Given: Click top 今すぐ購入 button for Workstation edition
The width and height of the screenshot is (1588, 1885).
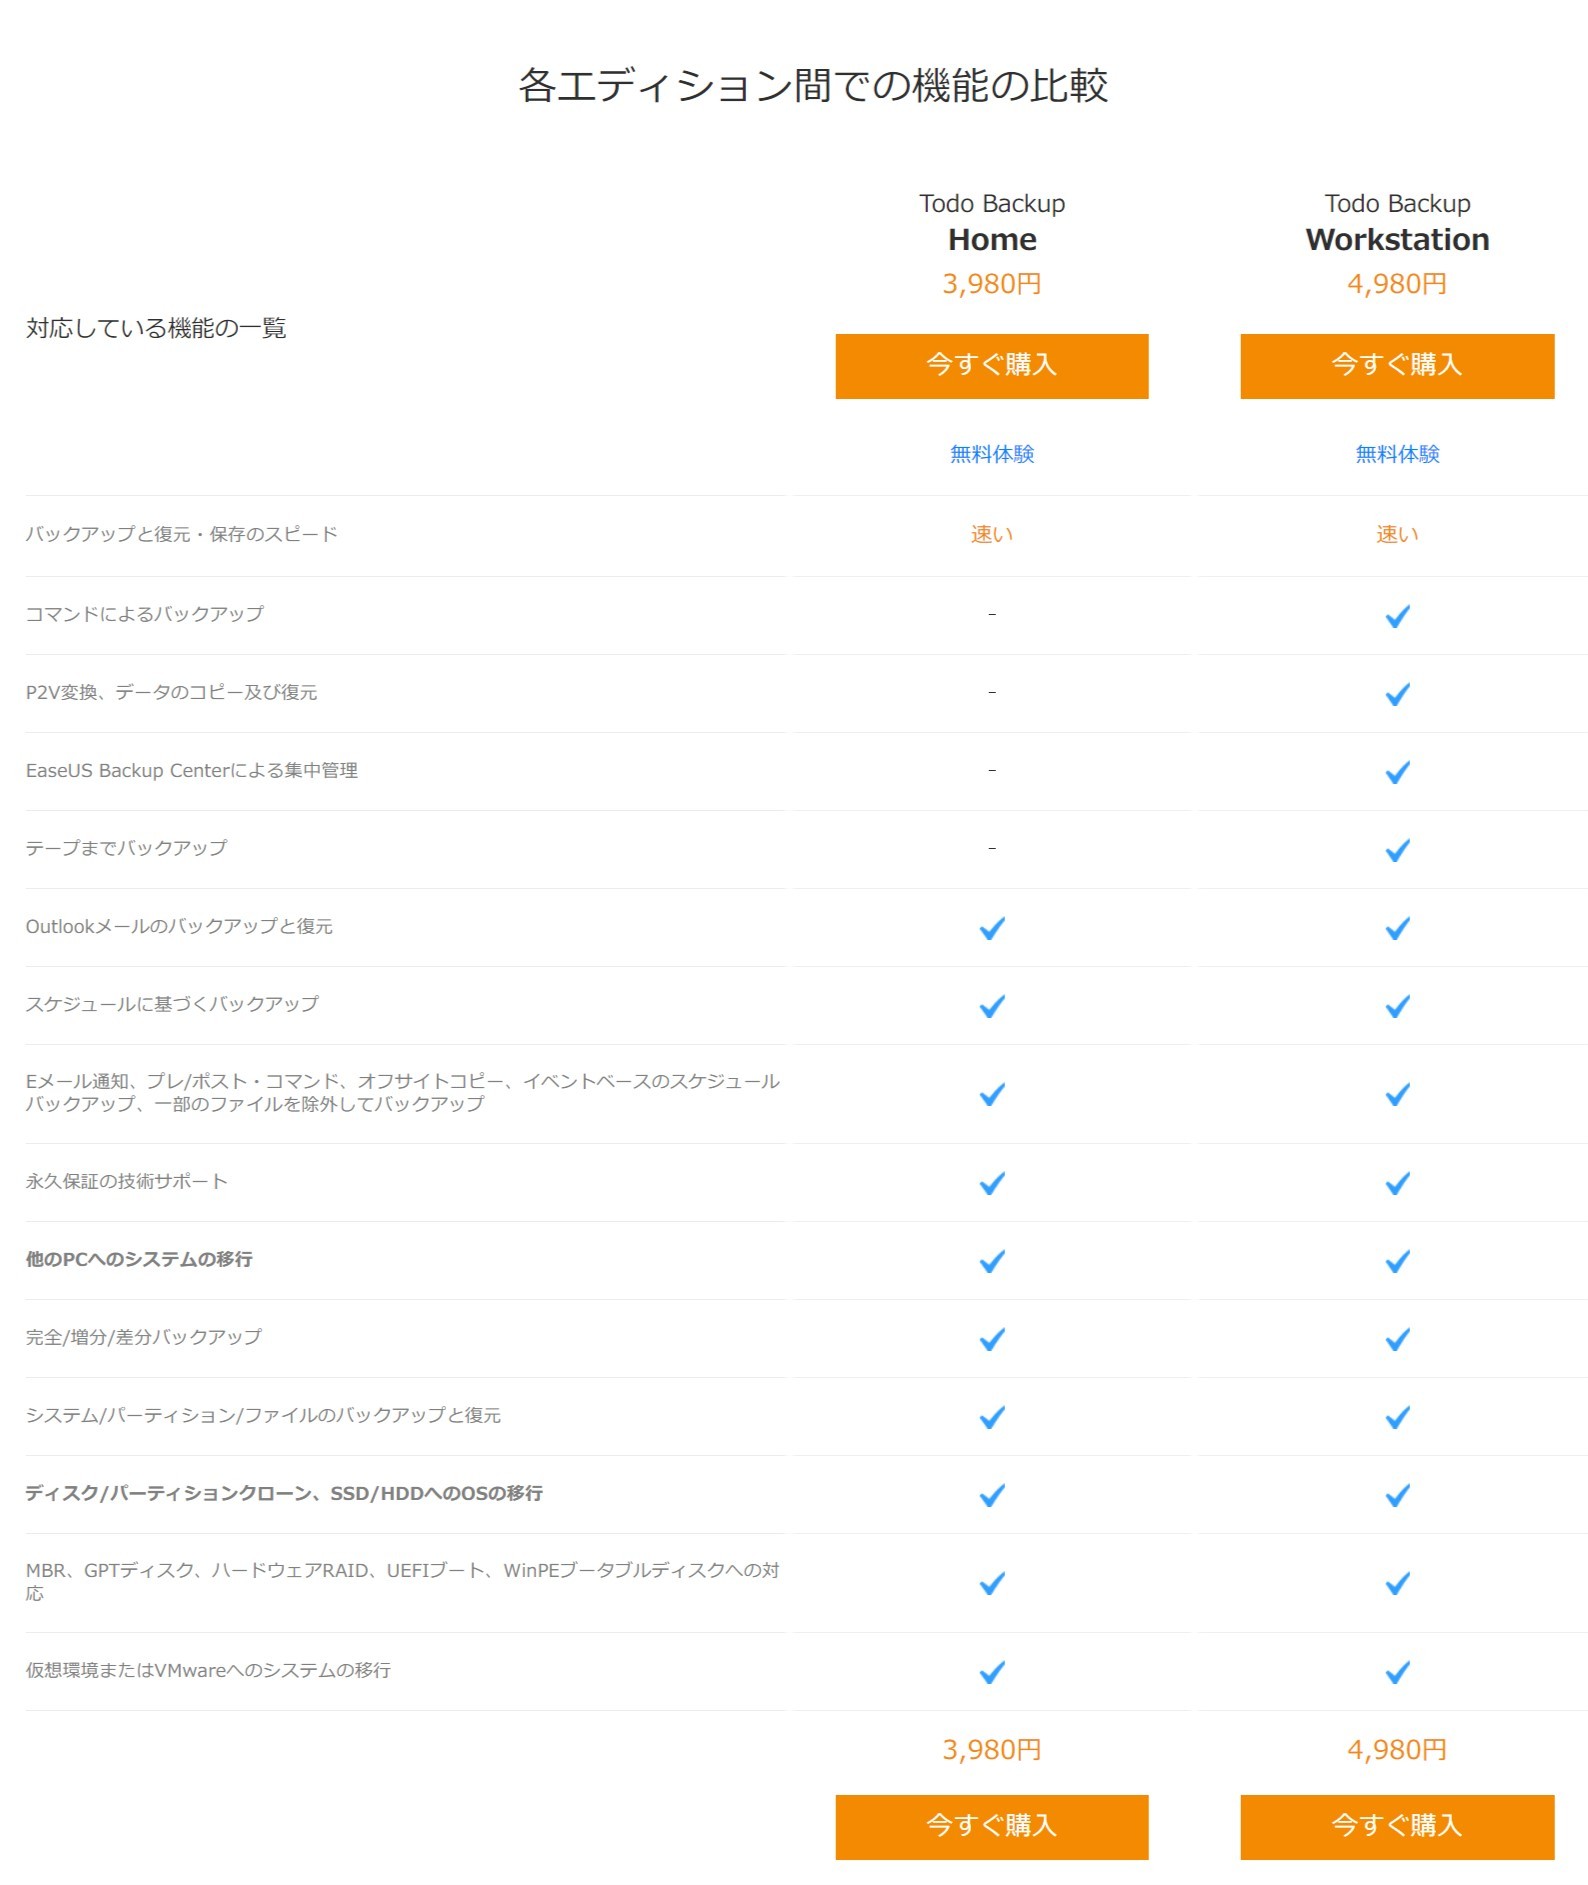Looking at the screenshot, I should (1396, 366).
